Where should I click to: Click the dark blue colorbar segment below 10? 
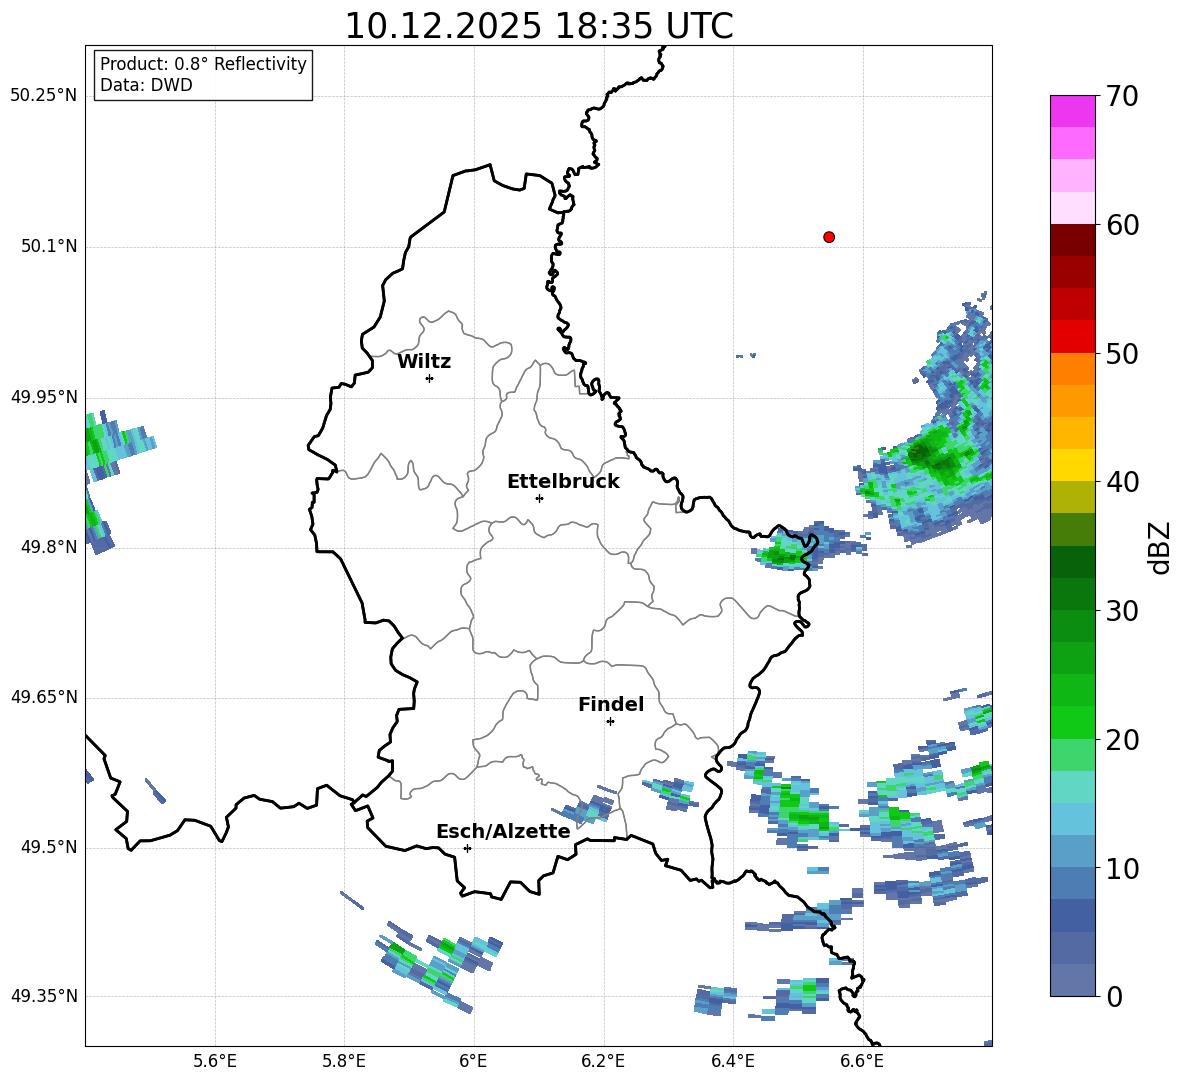(x=1072, y=916)
